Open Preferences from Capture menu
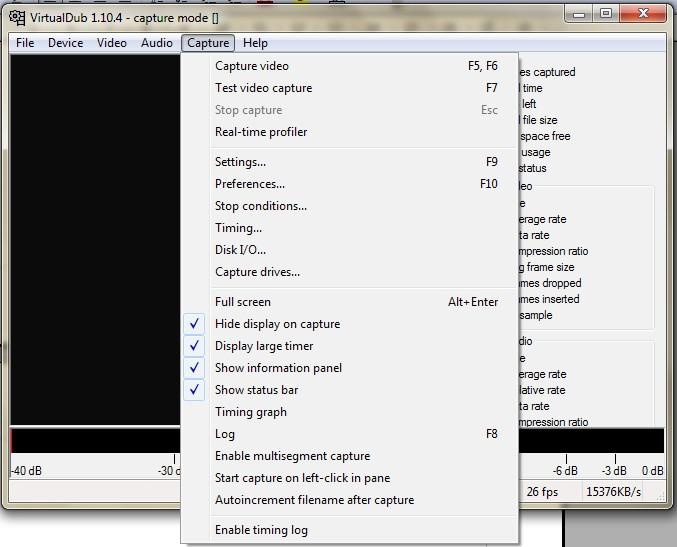677x547 pixels. [350, 184]
